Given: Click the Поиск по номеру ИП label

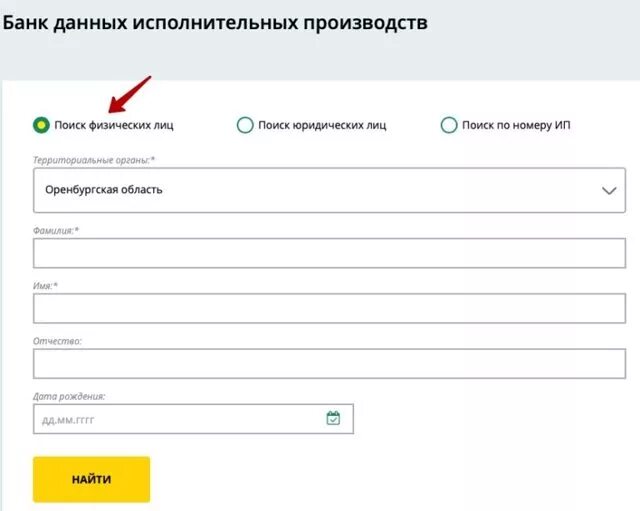Looking at the screenshot, I should pyautogui.click(x=516, y=125).
